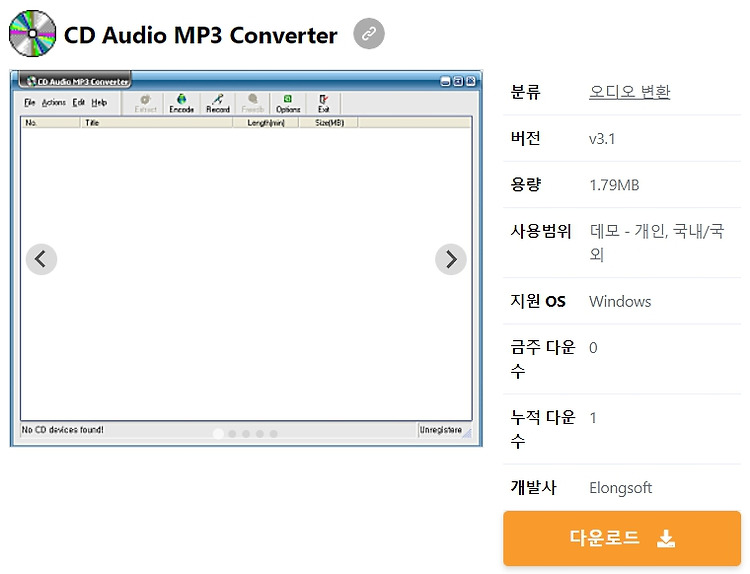The width and height of the screenshot is (750, 574).
Task: Click the Exit toolbar icon
Action: pyautogui.click(x=324, y=103)
